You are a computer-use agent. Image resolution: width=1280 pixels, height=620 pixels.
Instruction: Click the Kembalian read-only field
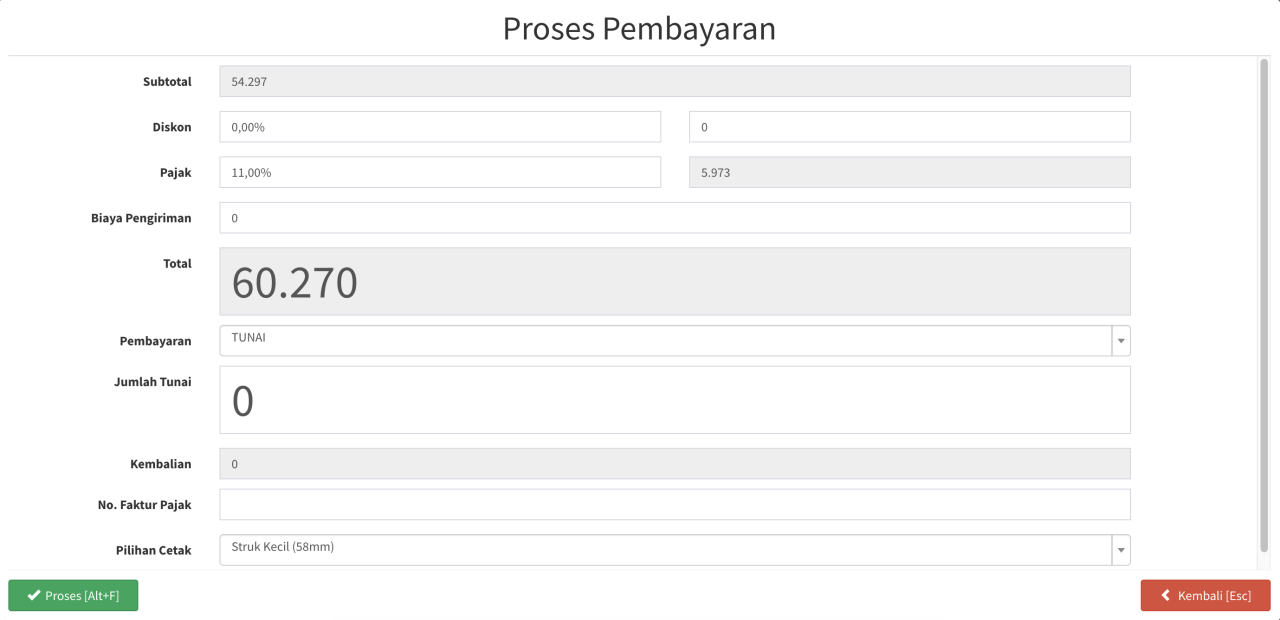click(675, 464)
